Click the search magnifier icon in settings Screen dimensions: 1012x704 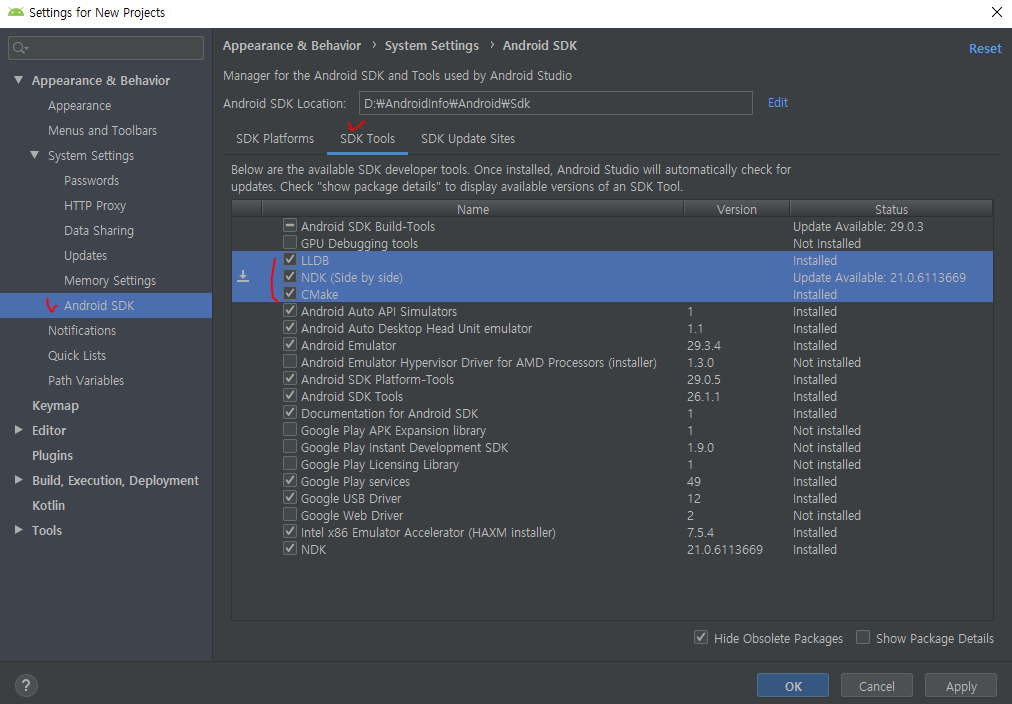(20, 48)
